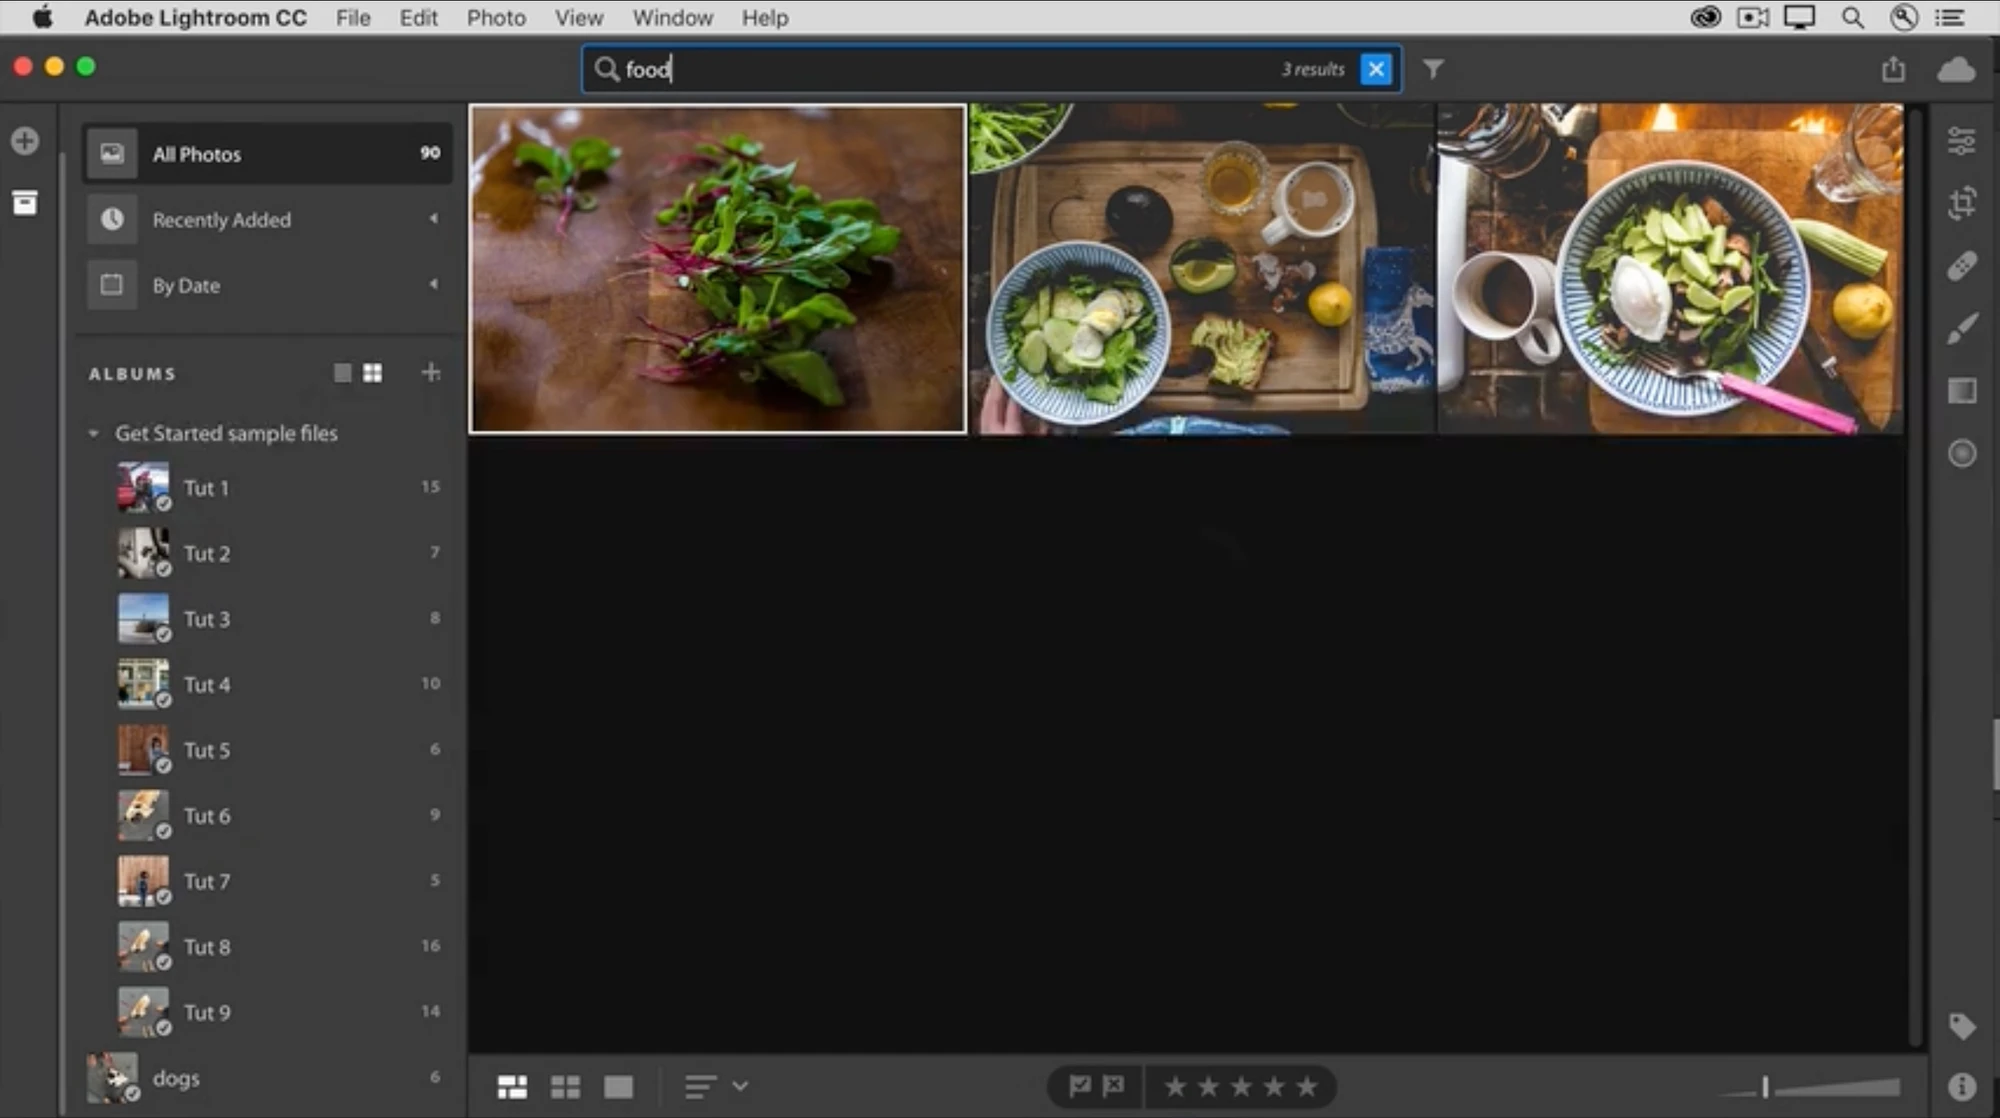Create new album with the plus button
The image size is (2000, 1118).
(x=431, y=372)
